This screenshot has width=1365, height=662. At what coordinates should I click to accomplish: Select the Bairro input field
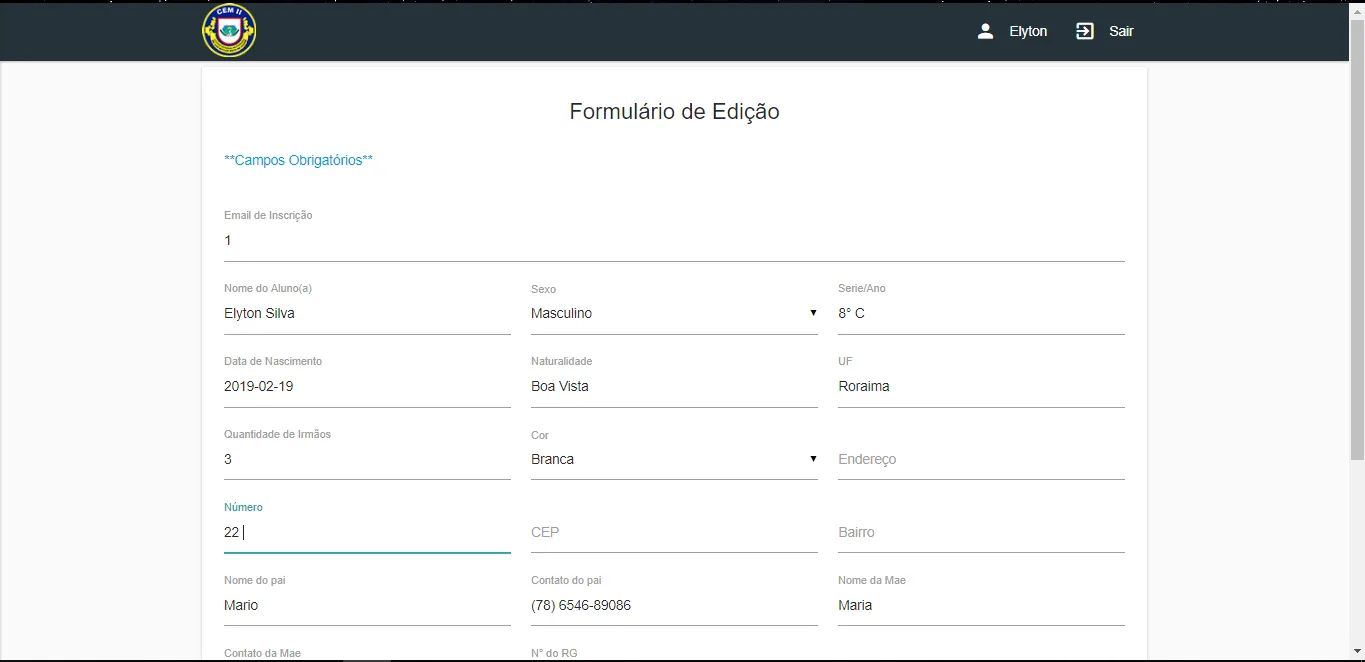981,533
